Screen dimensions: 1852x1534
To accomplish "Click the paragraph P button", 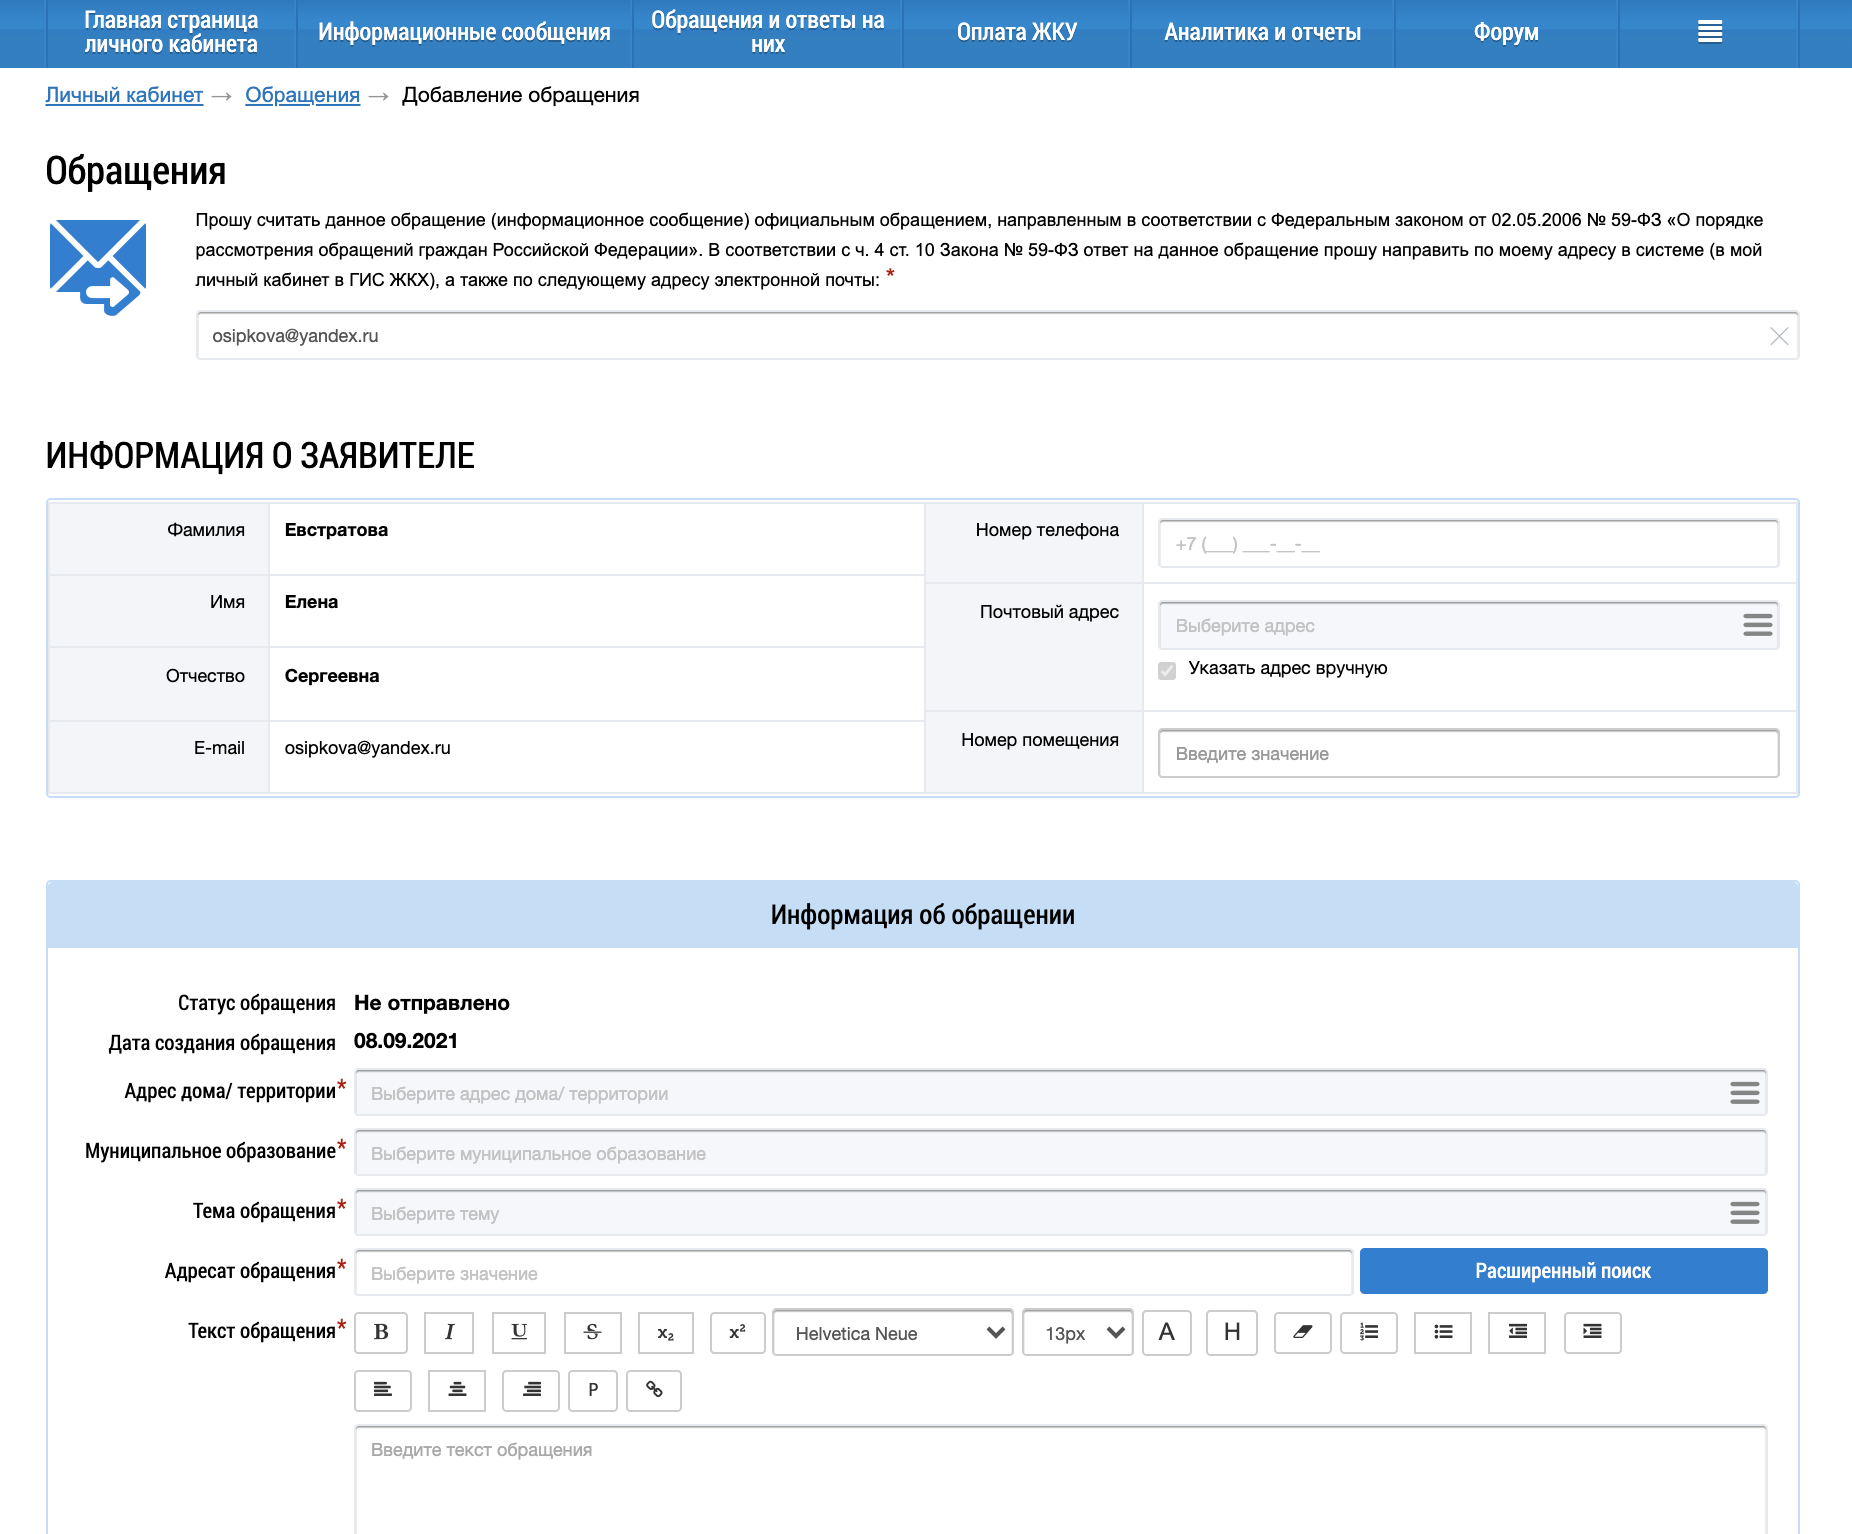I will pyautogui.click(x=593, y=1391).
